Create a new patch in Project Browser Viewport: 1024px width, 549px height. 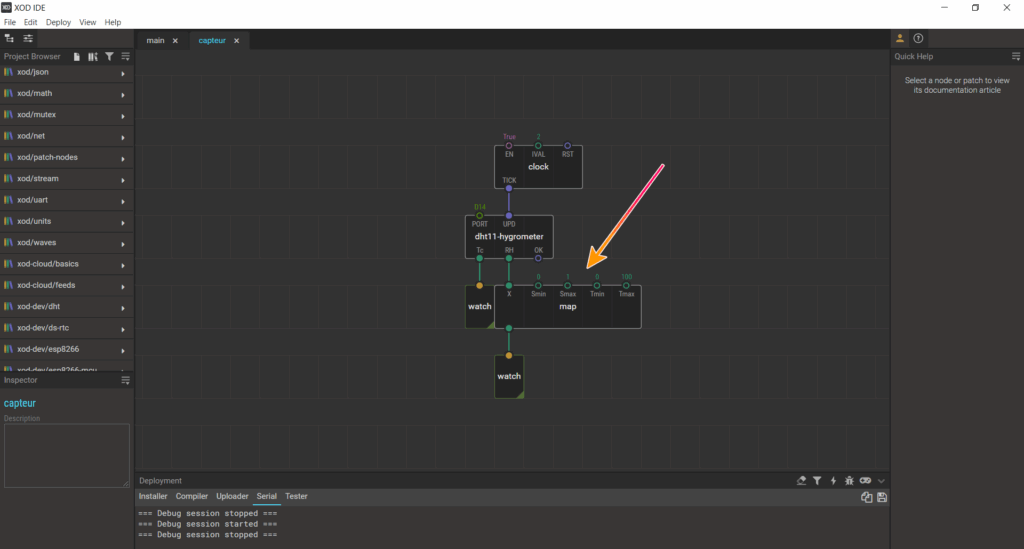click(x=76, y=57)
